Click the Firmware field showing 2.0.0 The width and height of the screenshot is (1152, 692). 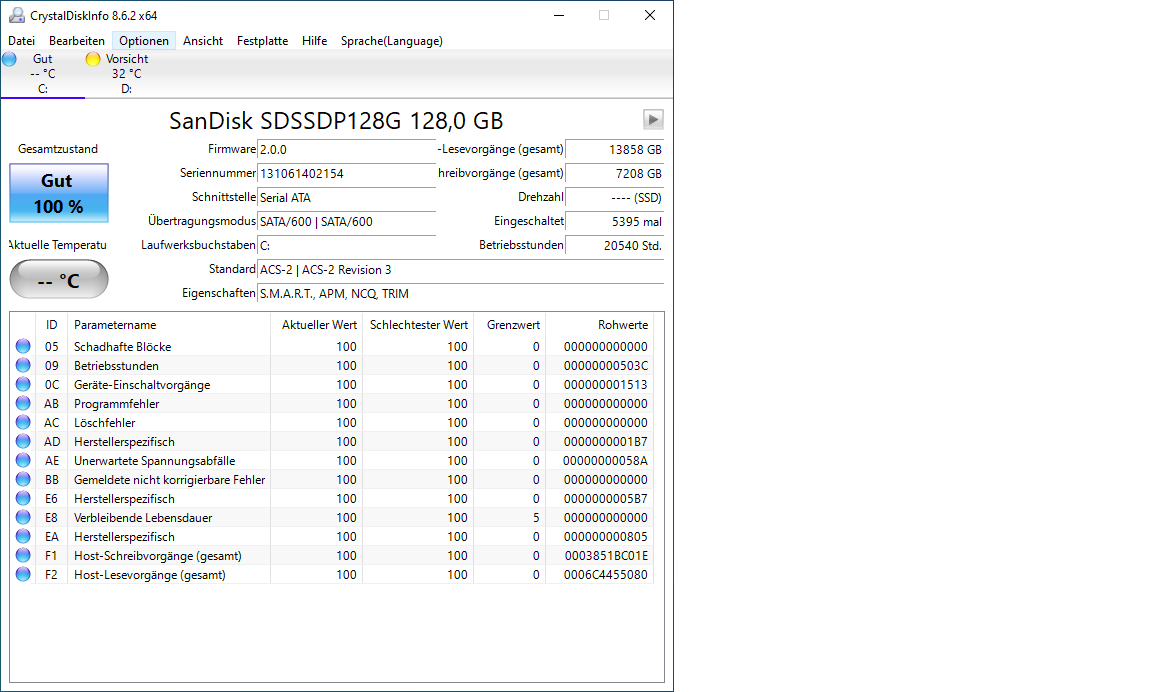pos(346,150)
